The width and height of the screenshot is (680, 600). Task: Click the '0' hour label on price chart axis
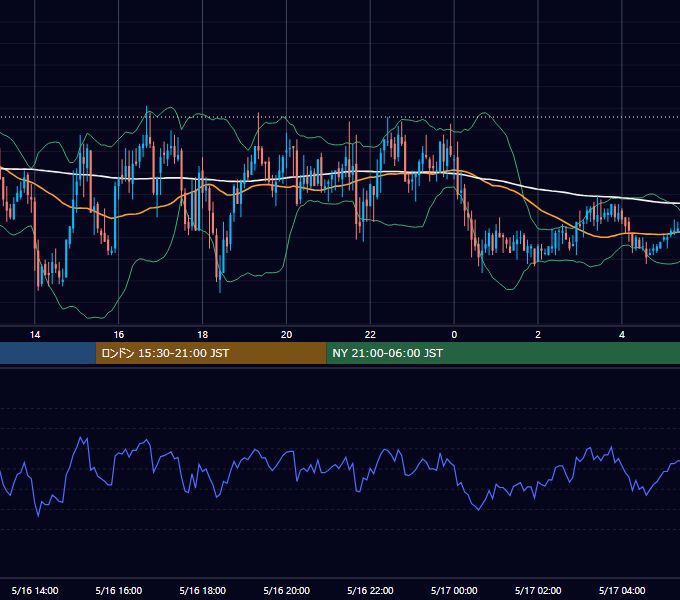pyautogui.click(x=454, y=335)
